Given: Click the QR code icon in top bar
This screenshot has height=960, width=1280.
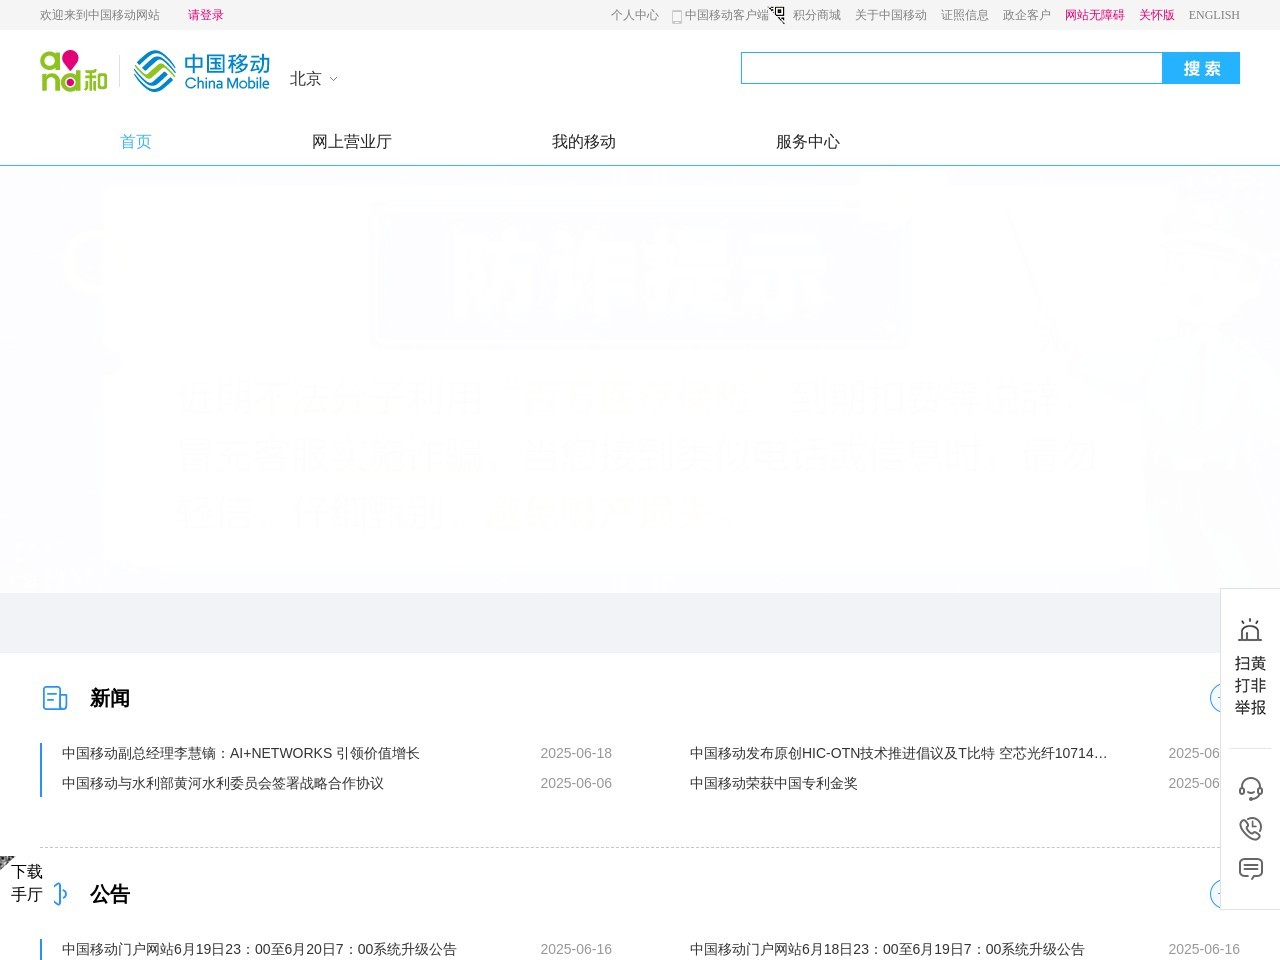Looking at the screenshot, I should [777, 14].
